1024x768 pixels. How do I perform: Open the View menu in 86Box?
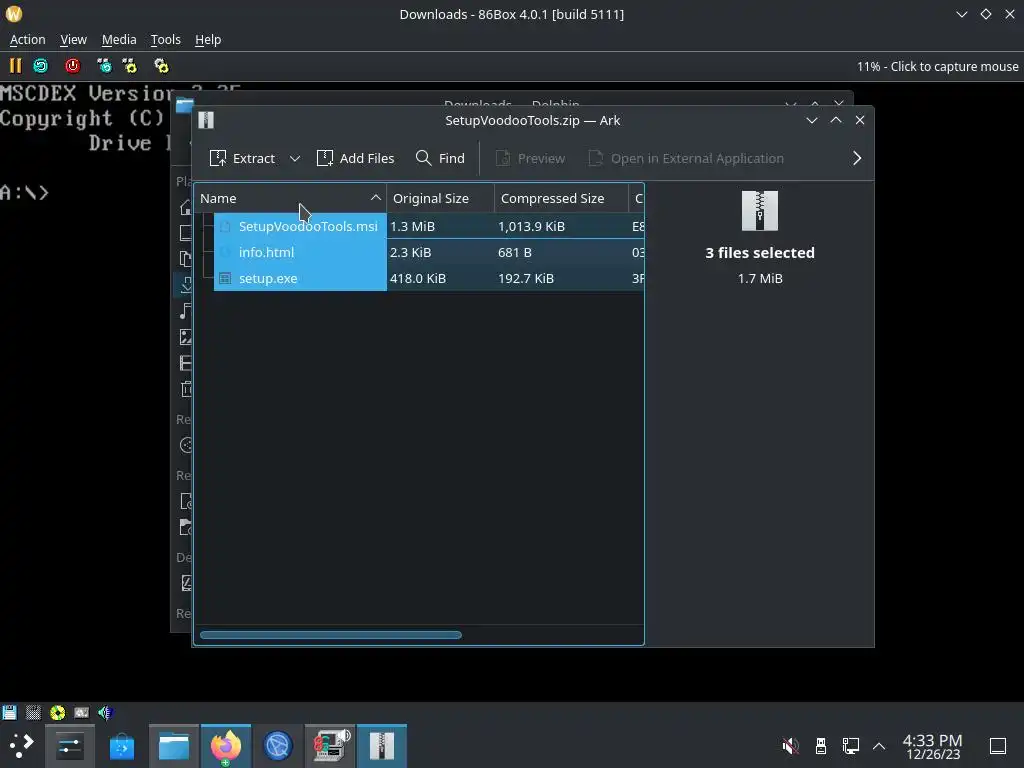73,40
